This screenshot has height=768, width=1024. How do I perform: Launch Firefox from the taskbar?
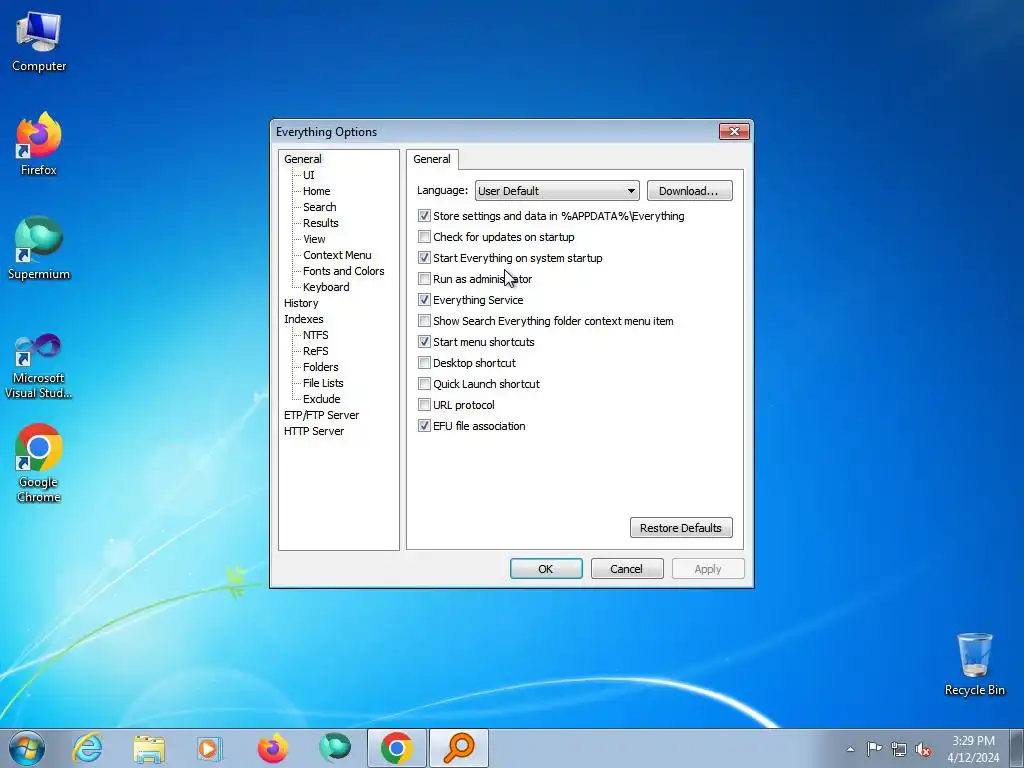pyautogui.click(x=272, y=748)
